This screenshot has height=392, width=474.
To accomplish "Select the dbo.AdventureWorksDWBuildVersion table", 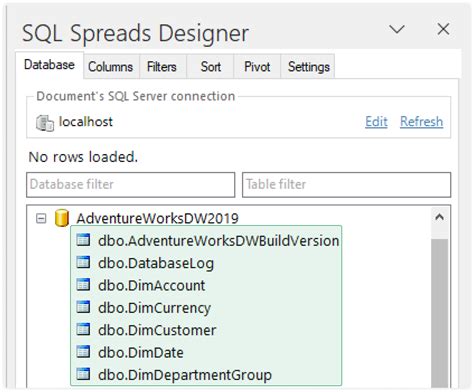I will click(x=219, y=241).
